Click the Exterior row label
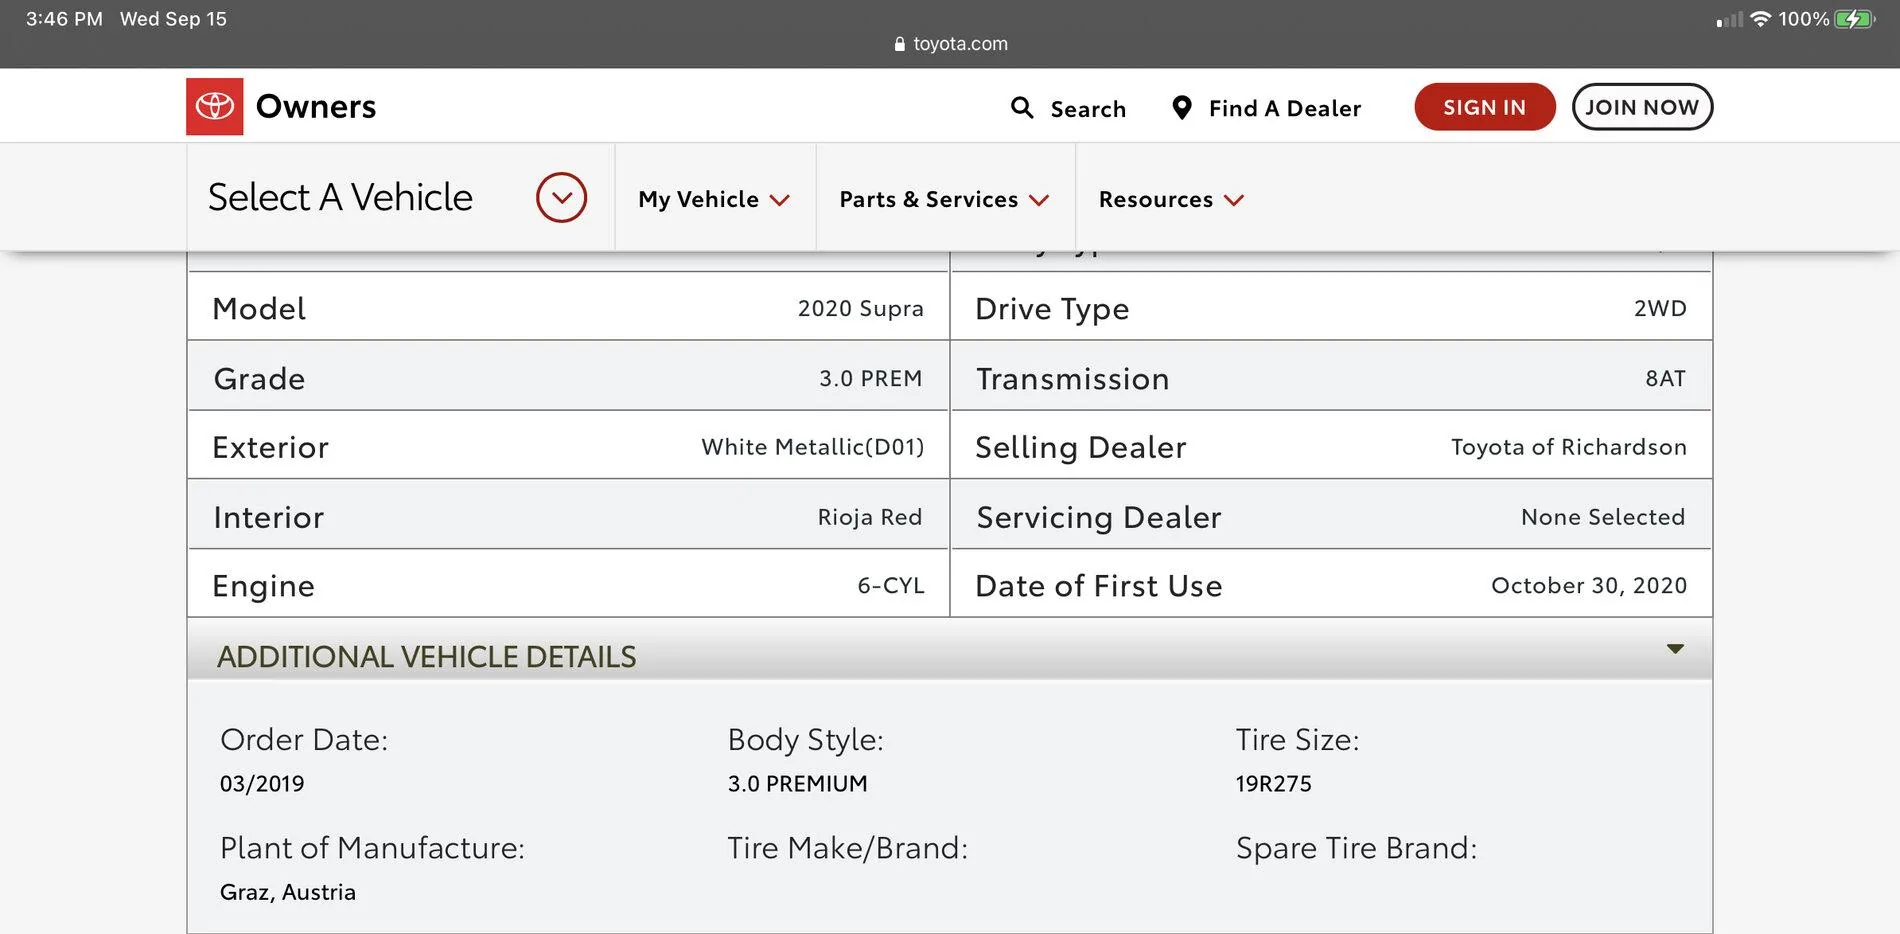This screenshot has width=1900, height=934. point(270,447)
